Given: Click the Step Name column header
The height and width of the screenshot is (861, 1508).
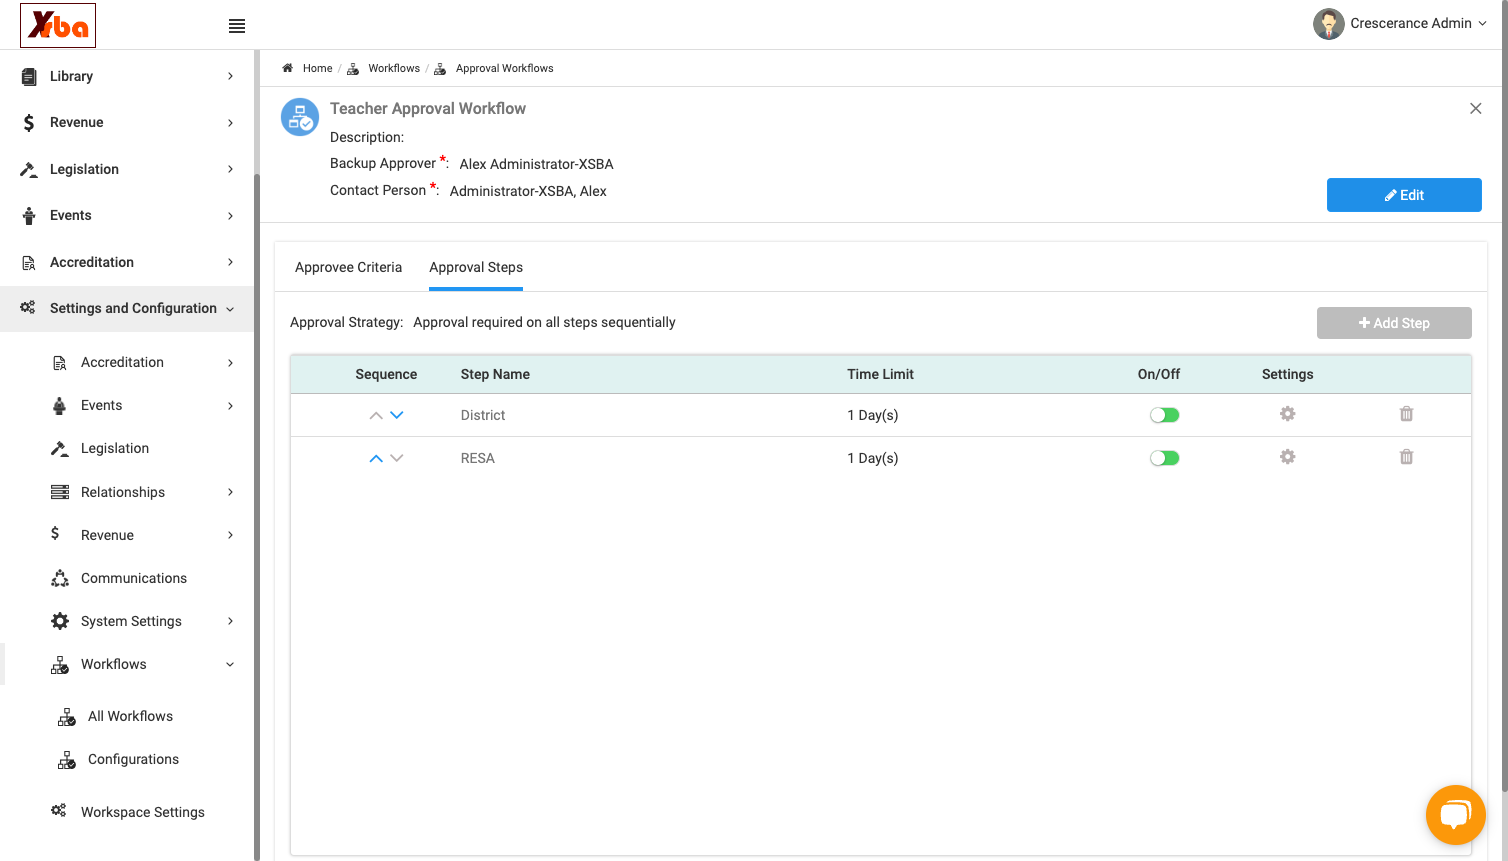Looking at the screenshot, I should point(495,374).
